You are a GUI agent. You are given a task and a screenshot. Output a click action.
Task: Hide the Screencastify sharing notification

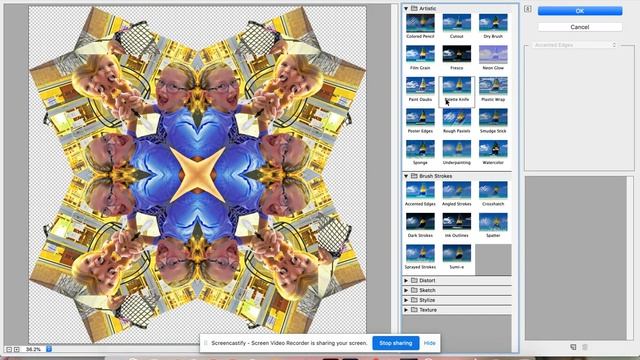tap(429, 343)
